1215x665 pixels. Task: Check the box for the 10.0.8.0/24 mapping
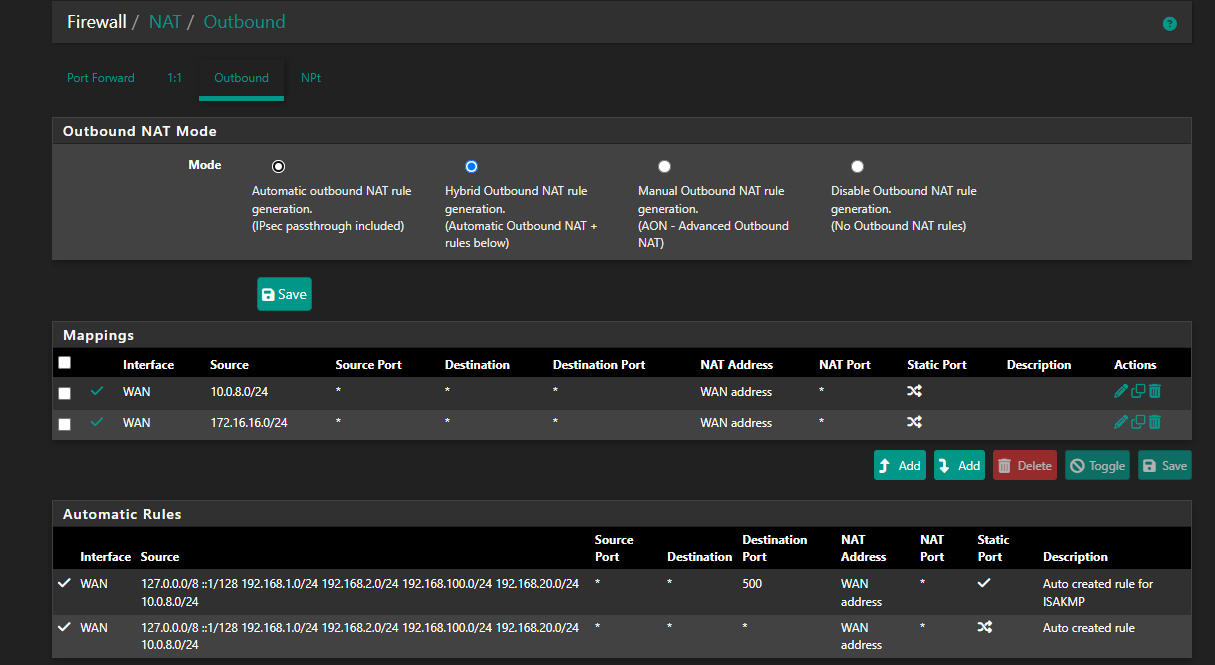tap(65, 394)
